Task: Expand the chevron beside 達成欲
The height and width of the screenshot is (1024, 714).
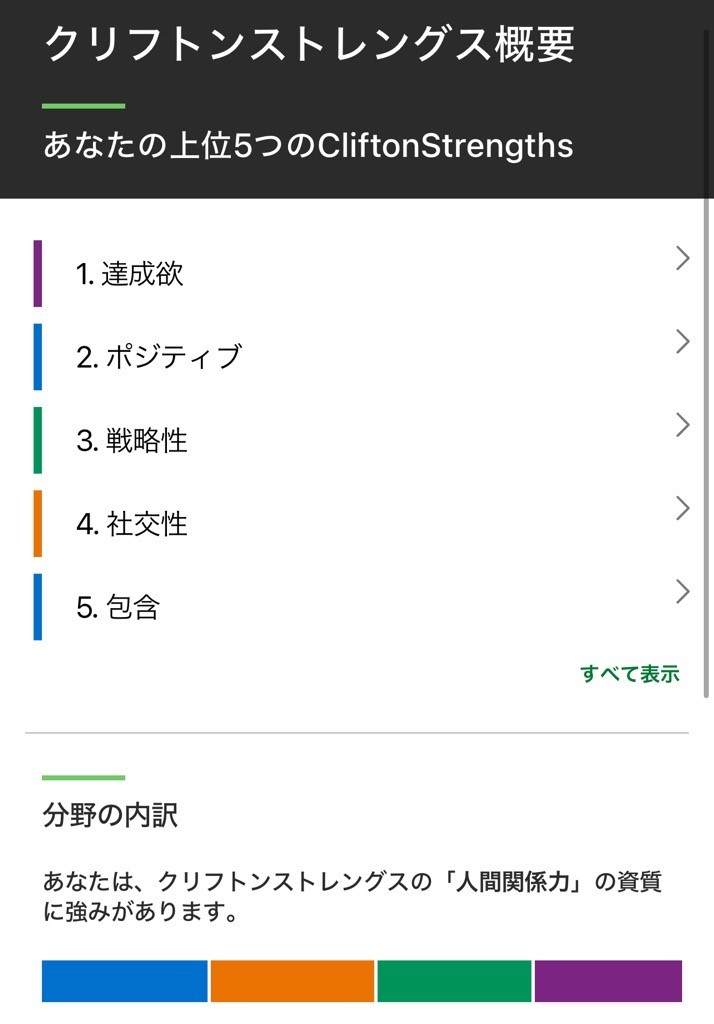Action: (x=682, y=259)
